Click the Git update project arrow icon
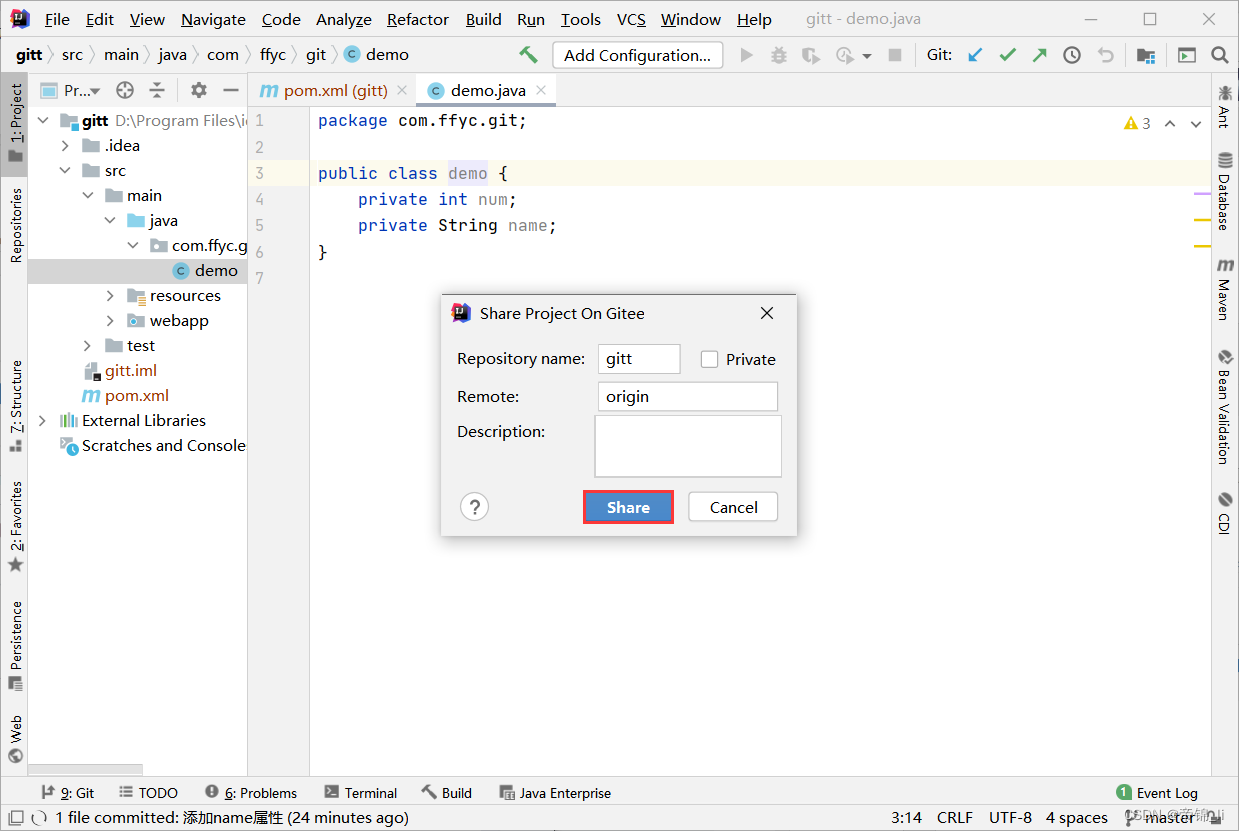The image size is (1239, 831). tap(975, 55)
